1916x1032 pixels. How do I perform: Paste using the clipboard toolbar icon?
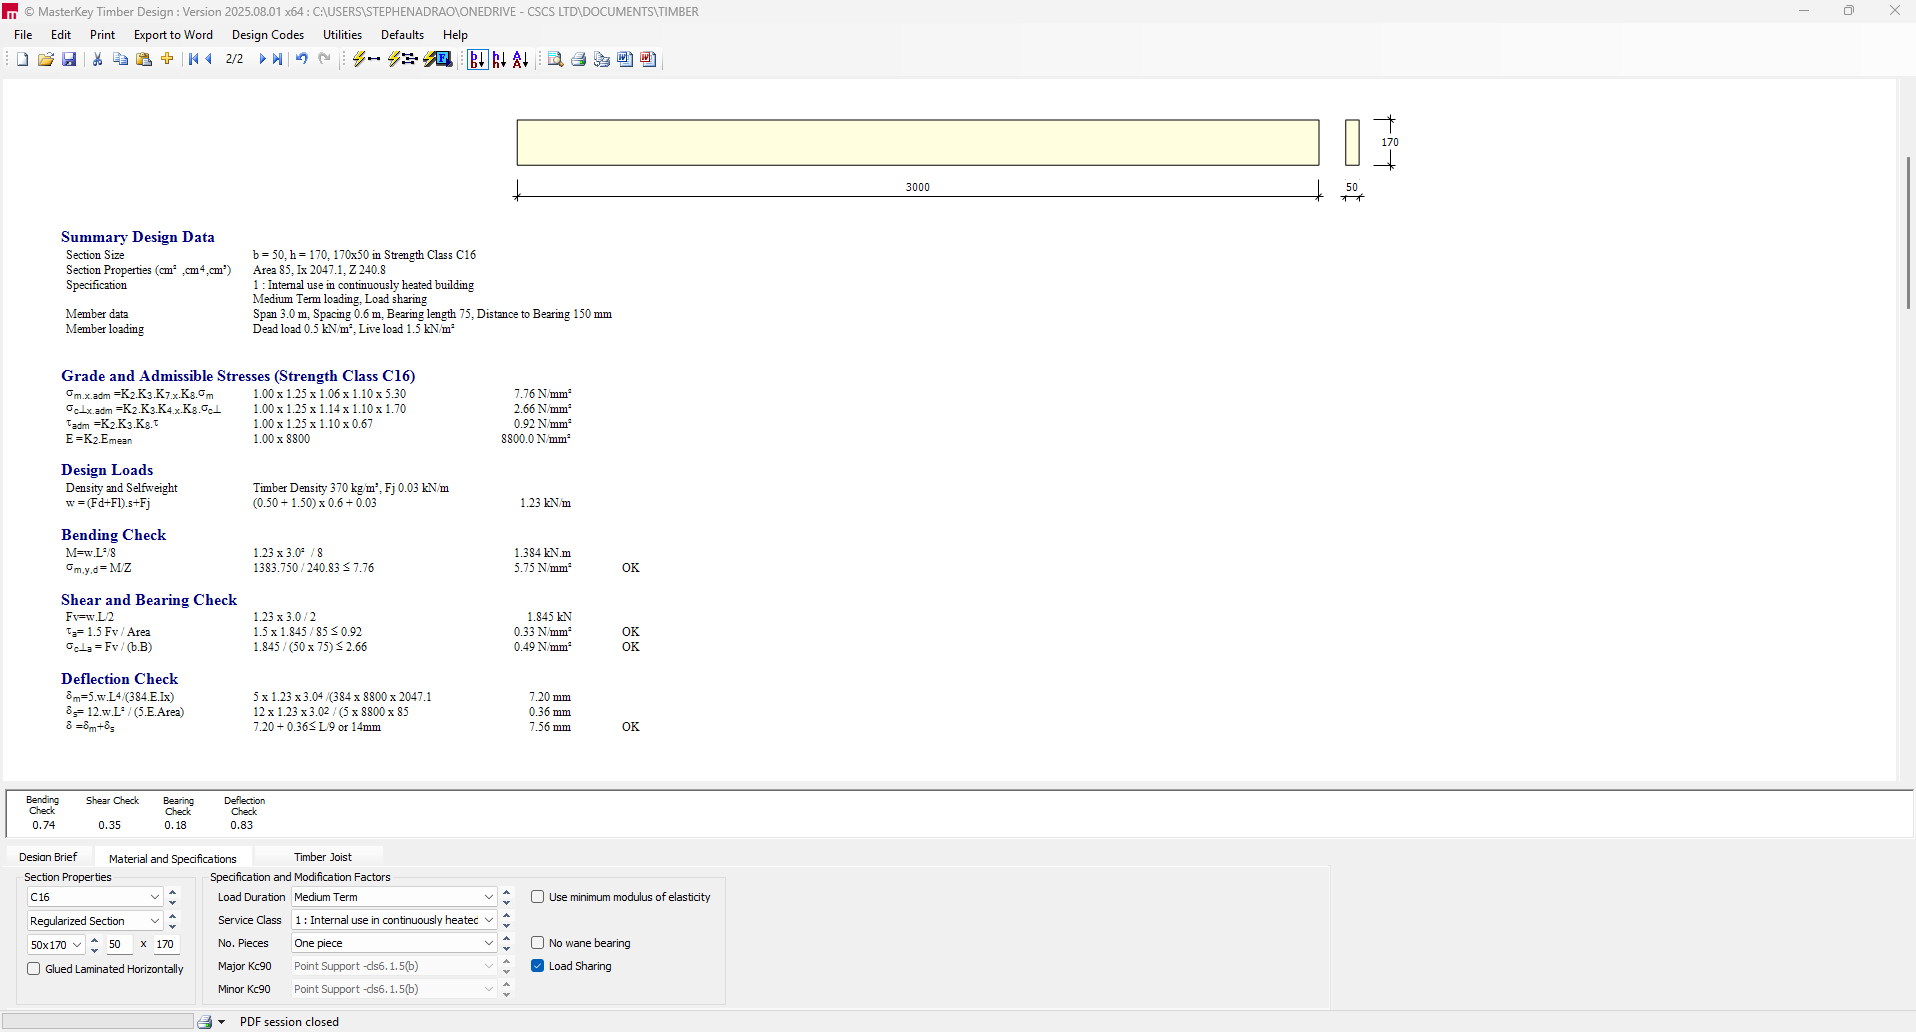144,59
